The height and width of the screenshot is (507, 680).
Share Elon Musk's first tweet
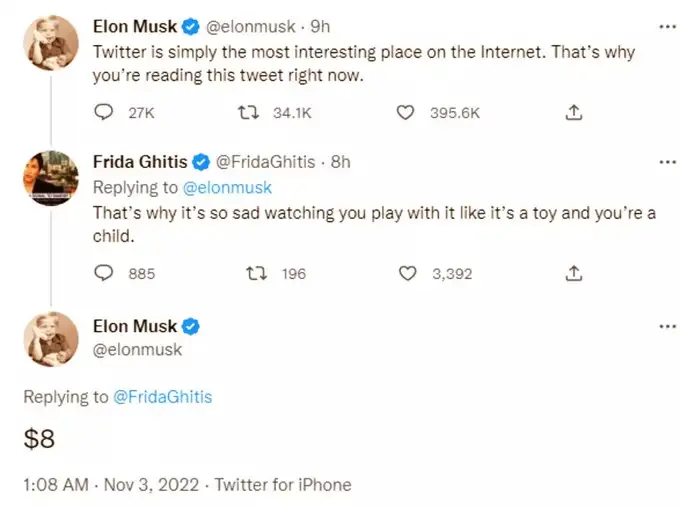(x=574, y=112)
